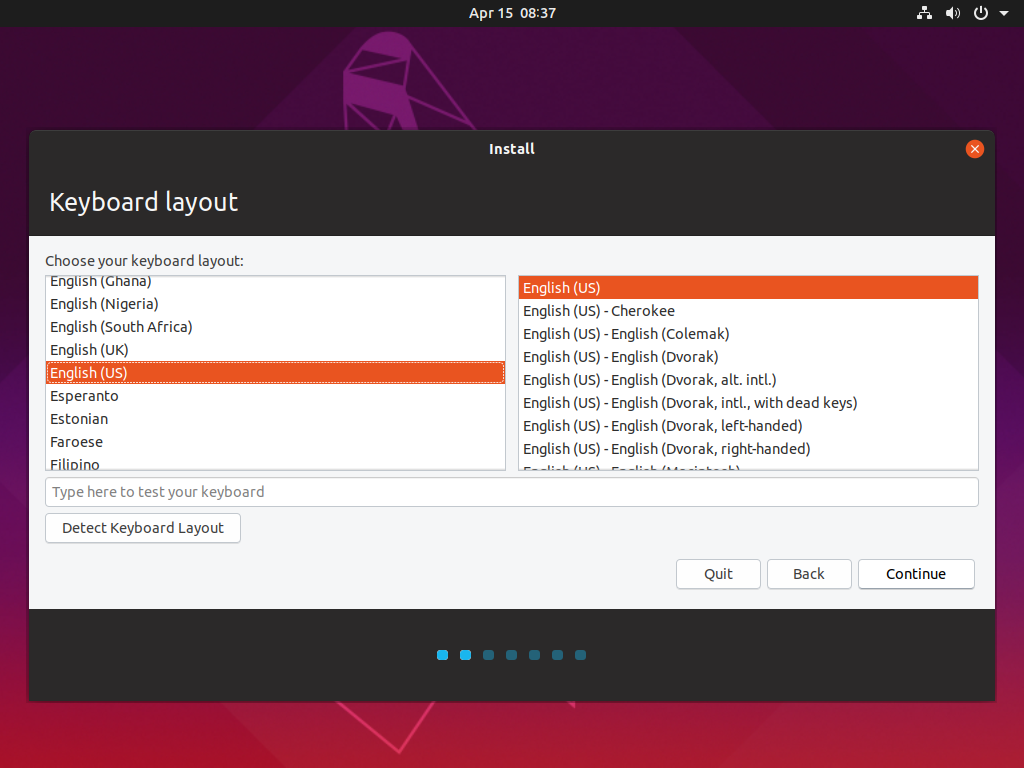1024x768 pixels.
Task: Open the volume speaker icon
Action: click(x=953, y=13)
